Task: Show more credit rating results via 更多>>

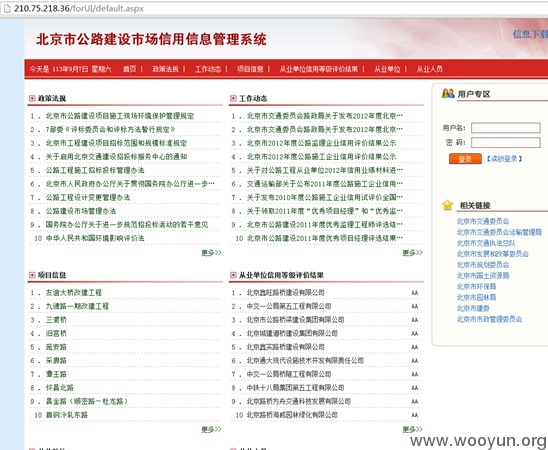Action: pos(412,429)
